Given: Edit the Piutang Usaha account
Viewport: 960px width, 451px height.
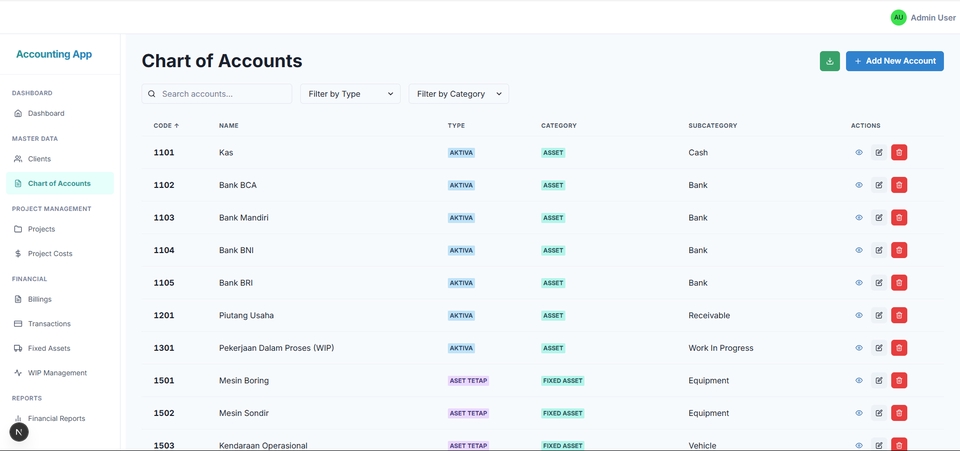Looking at the screenshot, I should click(879, 315).
